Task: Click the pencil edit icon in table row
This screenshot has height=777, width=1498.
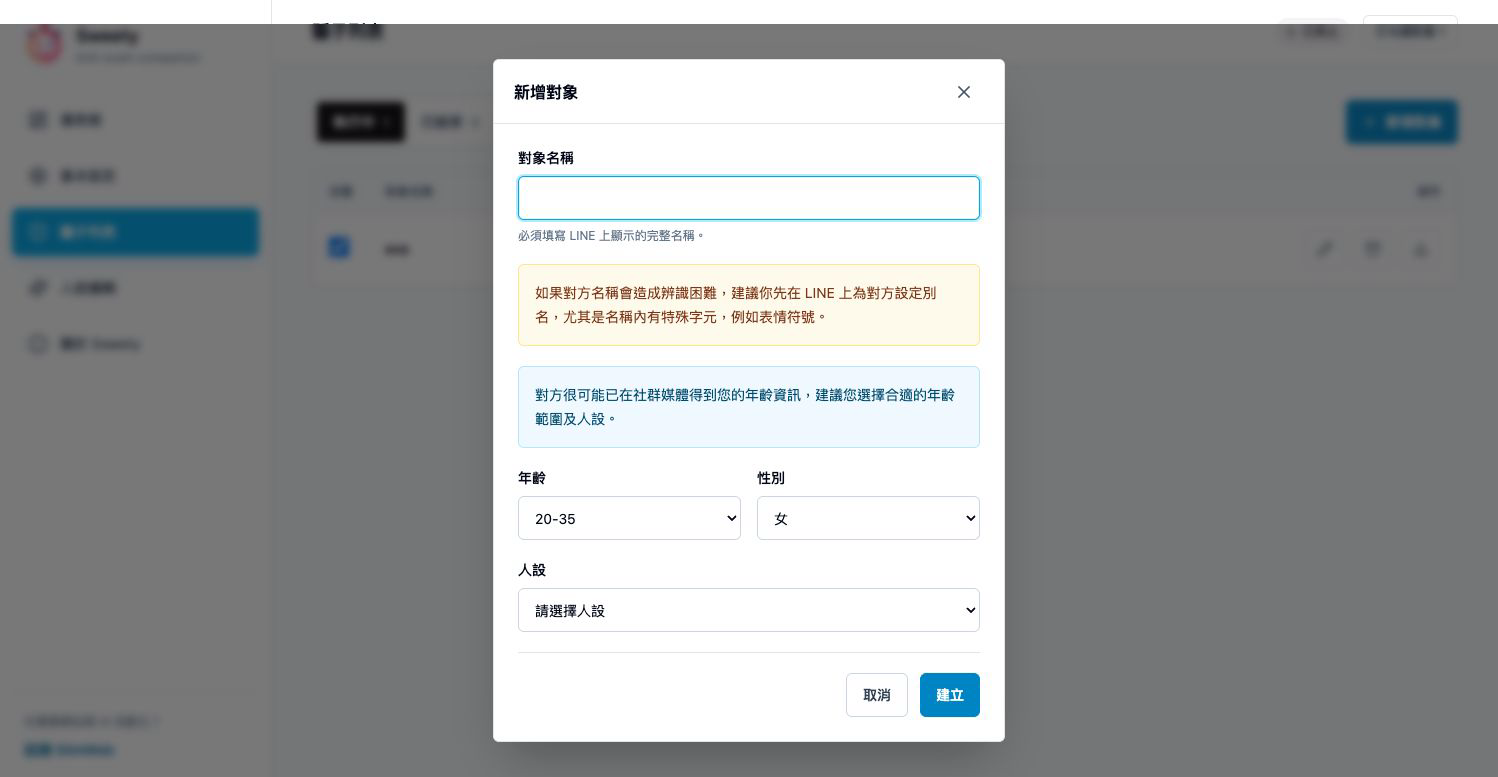Action: pyautogui.click(x=1324, y=248)
